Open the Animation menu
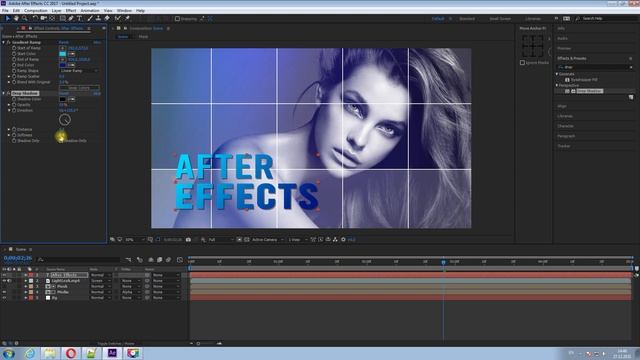The width and height of the screenshot is (640, 360). 90,11
